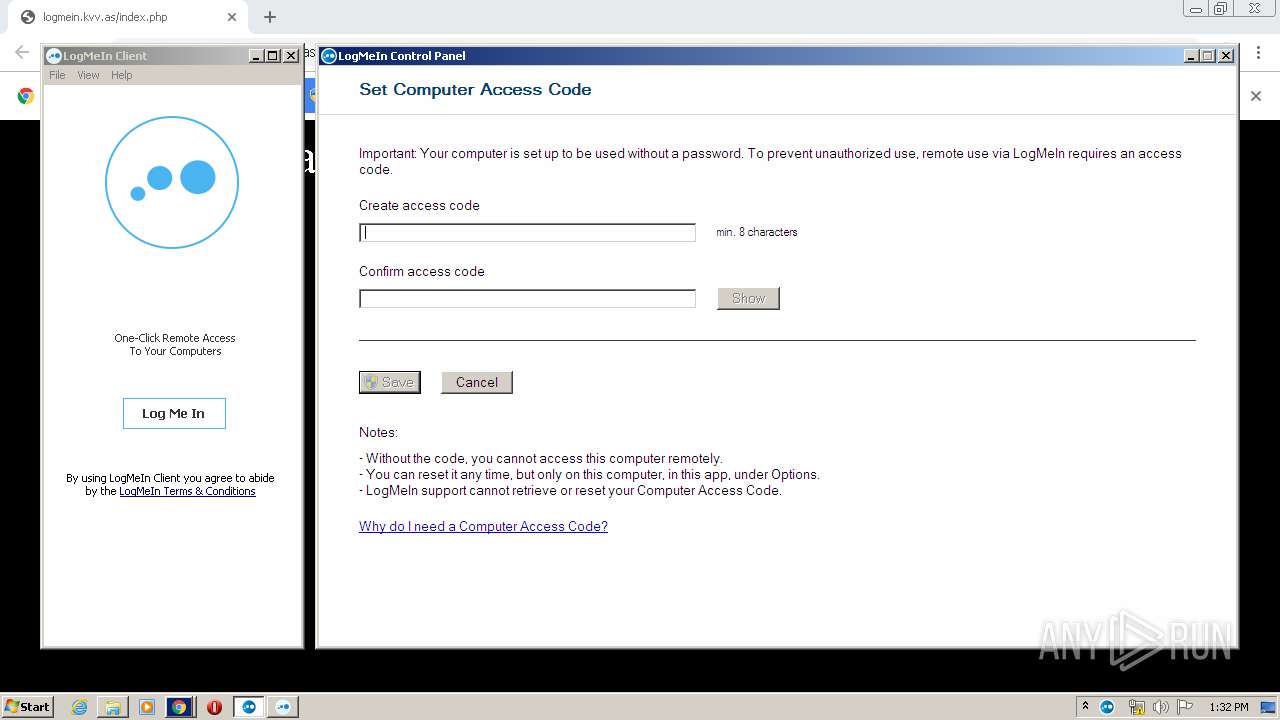The height and width of the screenshot is (720, 1280).
Task: Click the 1:32 PM taskbar clock
Action: 1228,707
